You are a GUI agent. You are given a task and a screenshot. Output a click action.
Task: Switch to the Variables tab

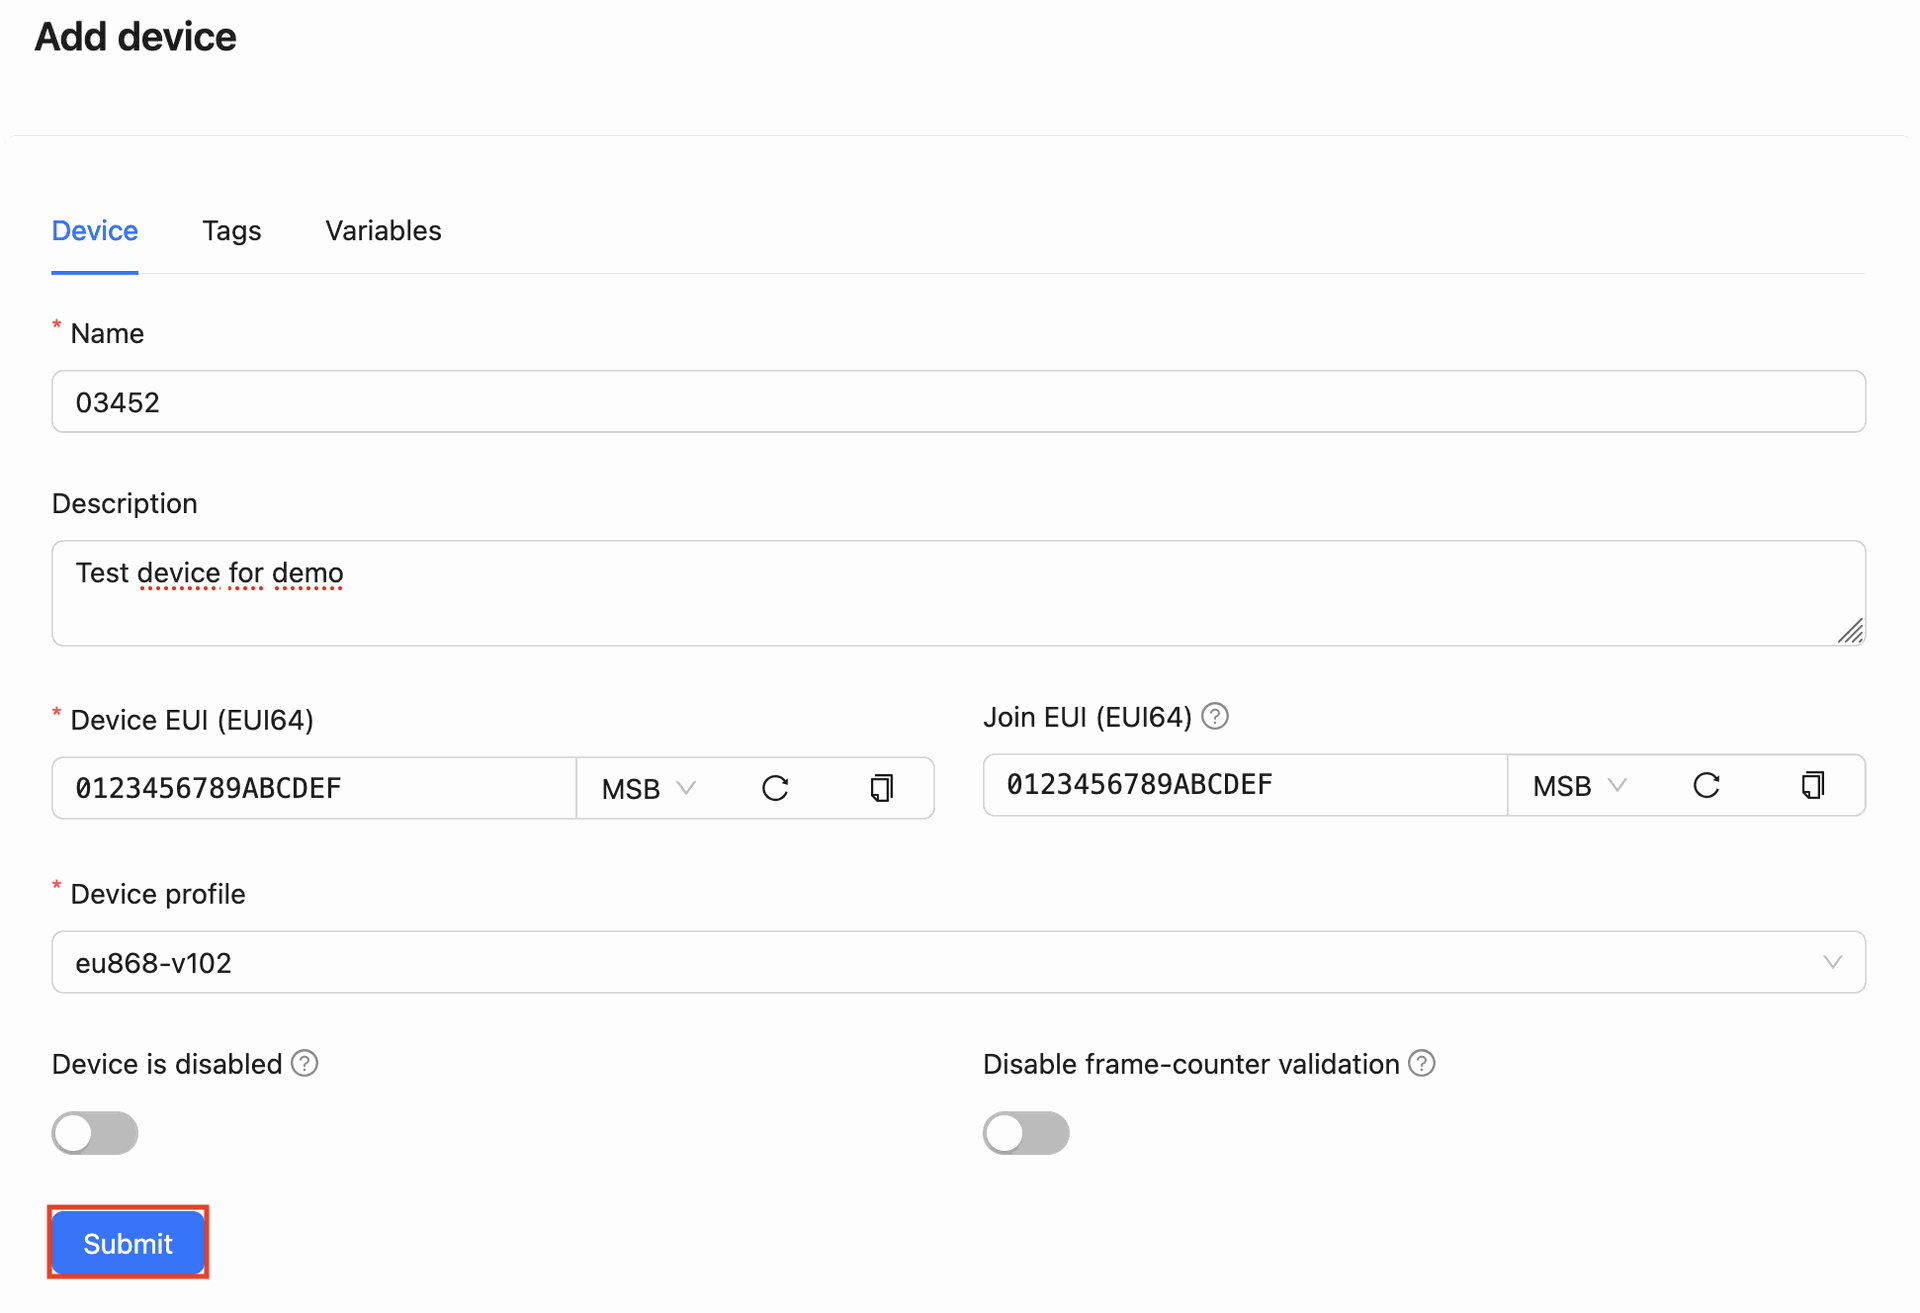(x=383, y=231)
